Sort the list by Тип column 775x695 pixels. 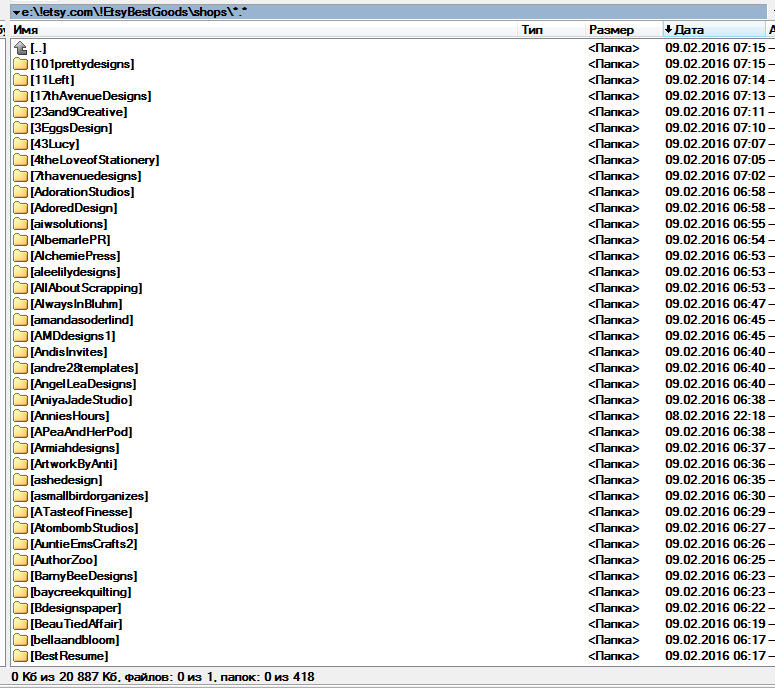(552, 30)
